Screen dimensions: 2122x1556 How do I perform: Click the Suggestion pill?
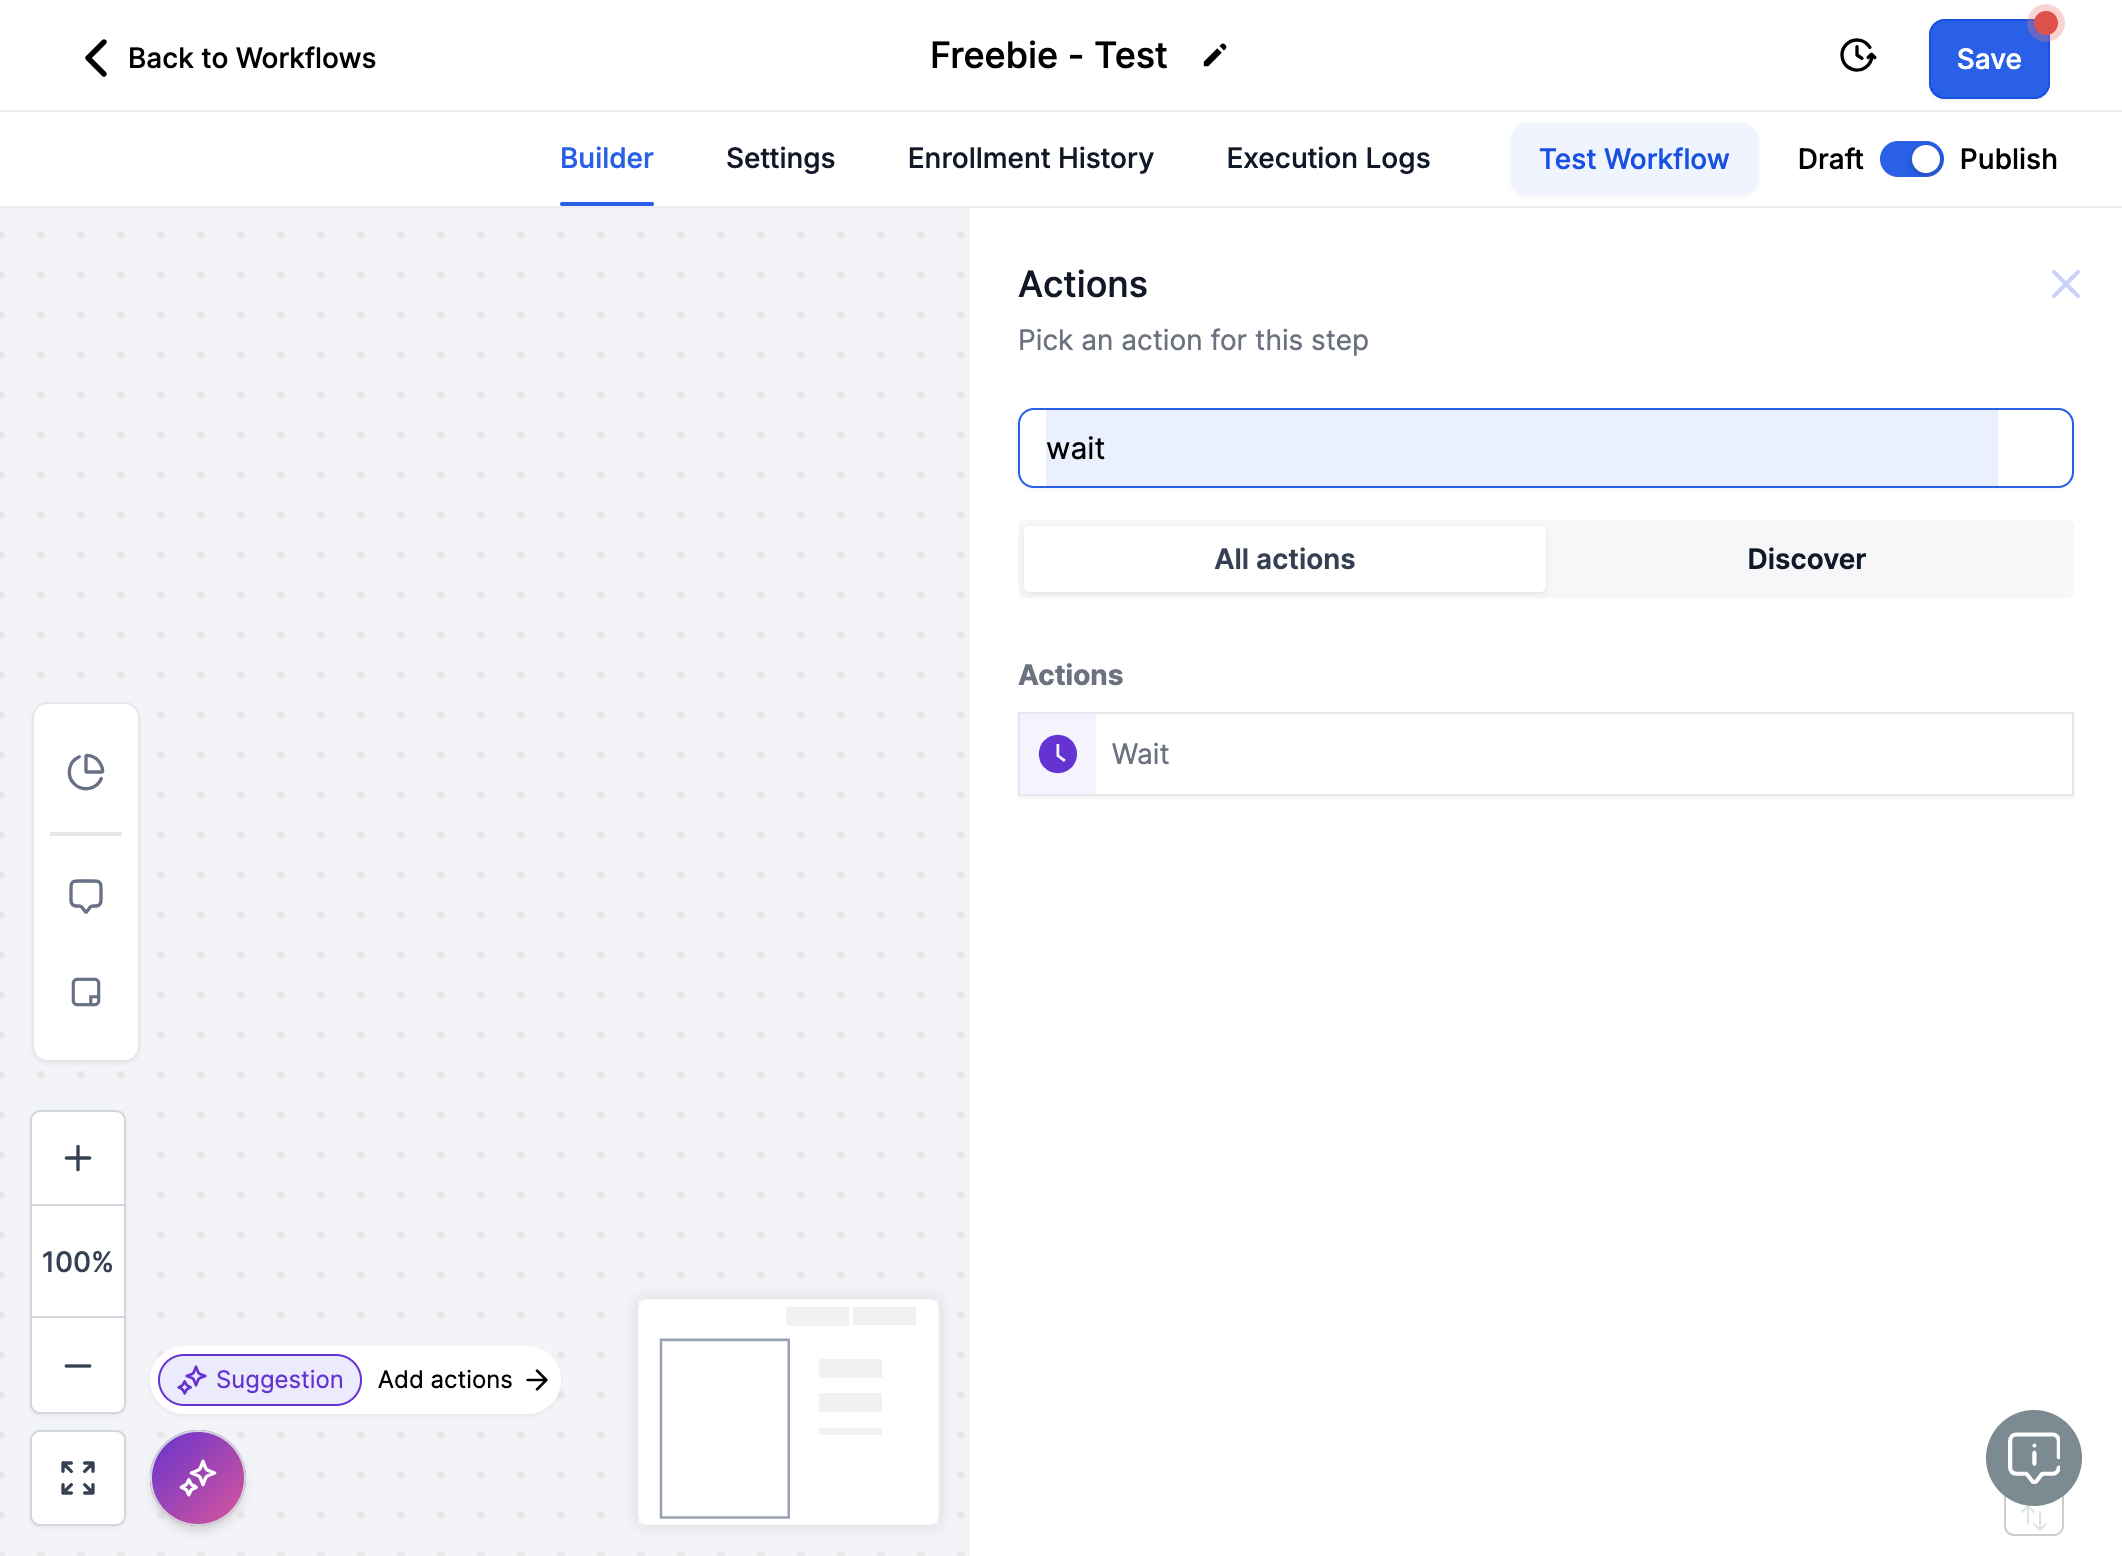coord(260,1379)
